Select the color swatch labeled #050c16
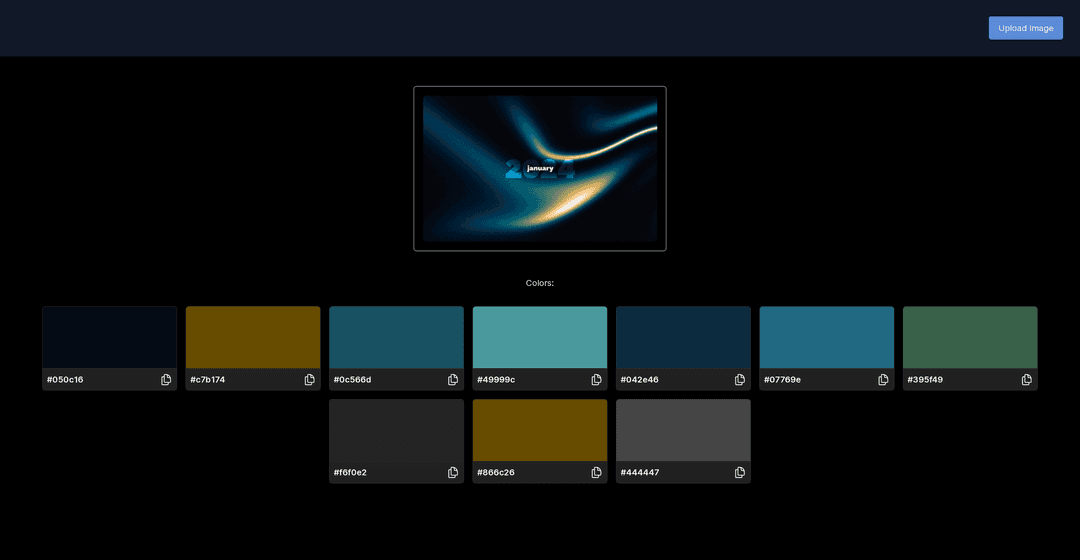This screenshot has width=1080, height=560. (x=110, y=337)
